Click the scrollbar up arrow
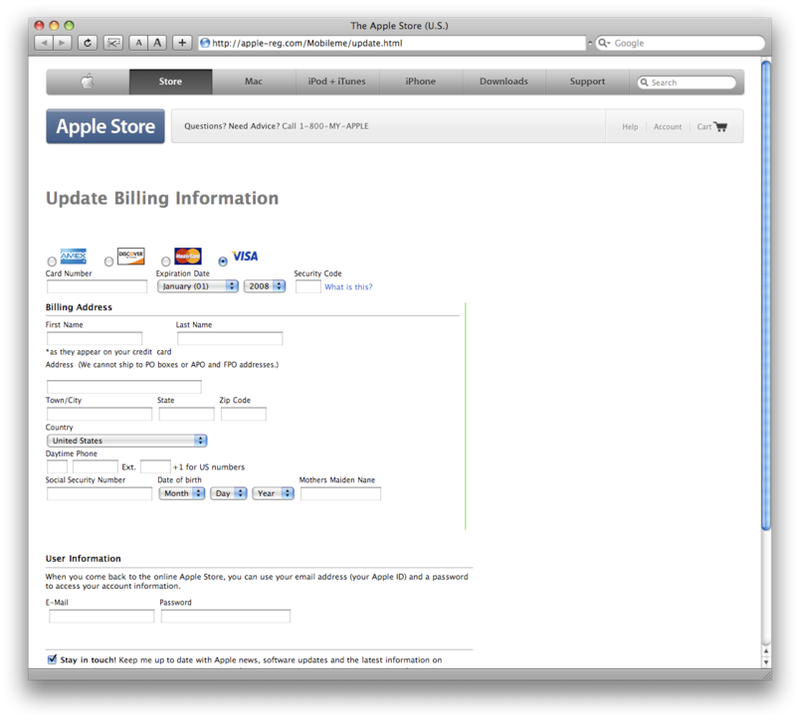The height and width of the screenshot is (719, 800). click(x=765, y=651)
